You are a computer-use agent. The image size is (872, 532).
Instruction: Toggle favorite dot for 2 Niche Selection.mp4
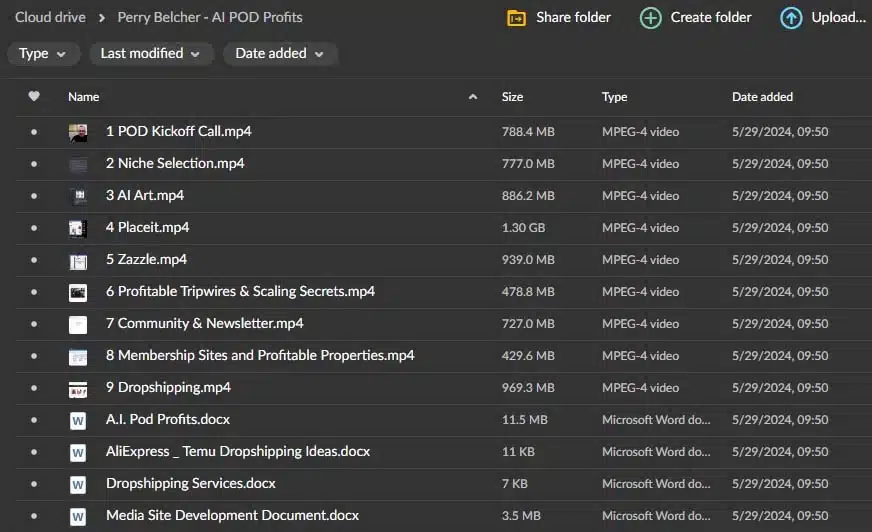pos(34,163)
